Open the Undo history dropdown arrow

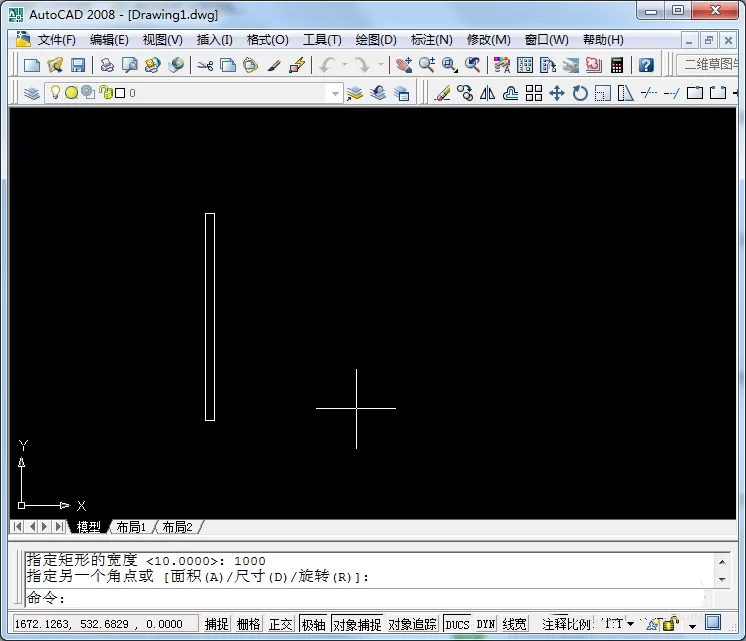pyautogui.click(x=344, y=65)
